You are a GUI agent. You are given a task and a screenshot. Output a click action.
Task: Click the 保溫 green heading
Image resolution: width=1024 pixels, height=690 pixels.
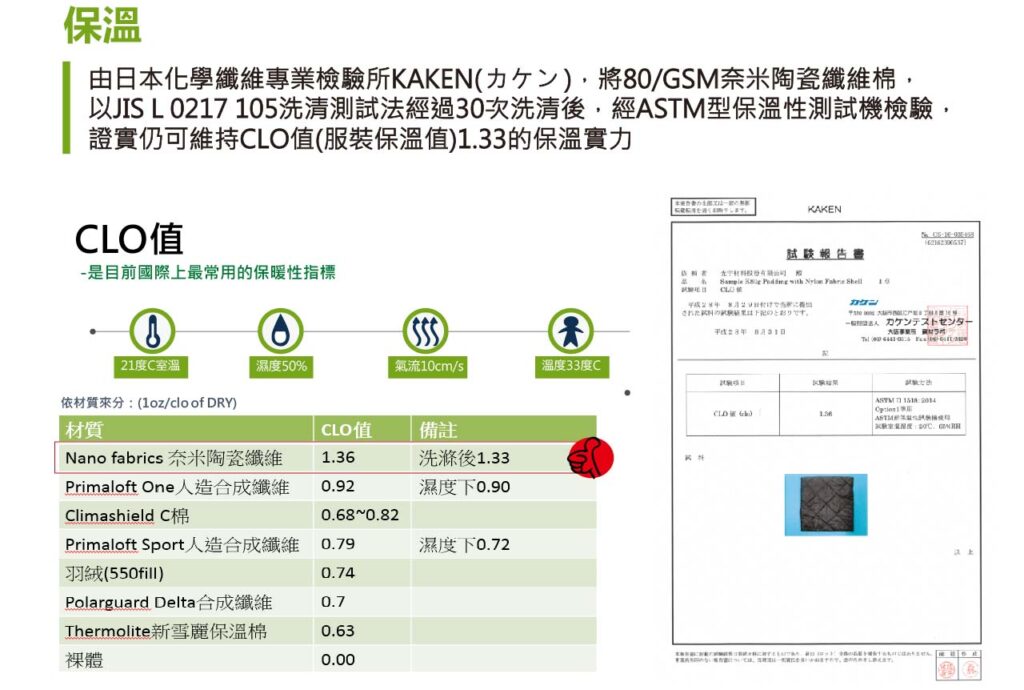click(x=102, y=26)
